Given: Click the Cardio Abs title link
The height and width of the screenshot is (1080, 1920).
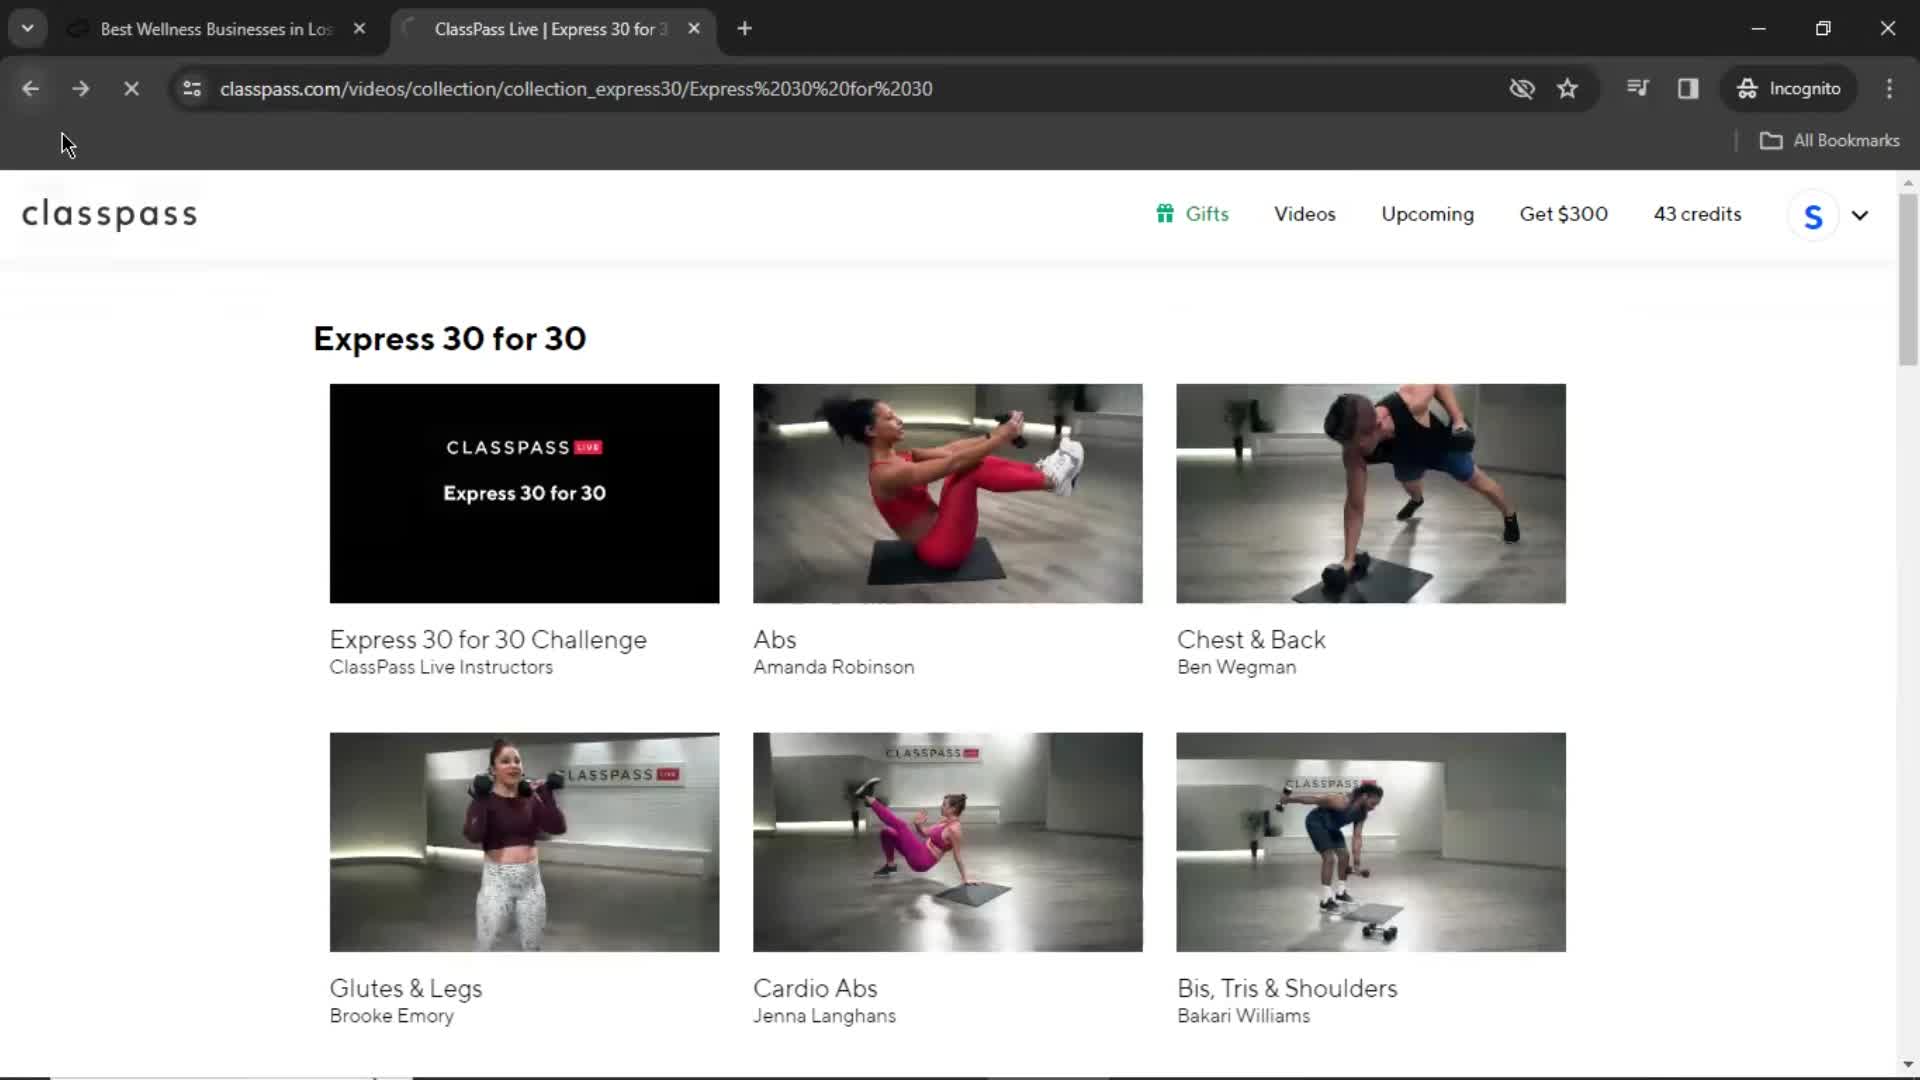Looking at the screenshot, I should tap(815, 989).
